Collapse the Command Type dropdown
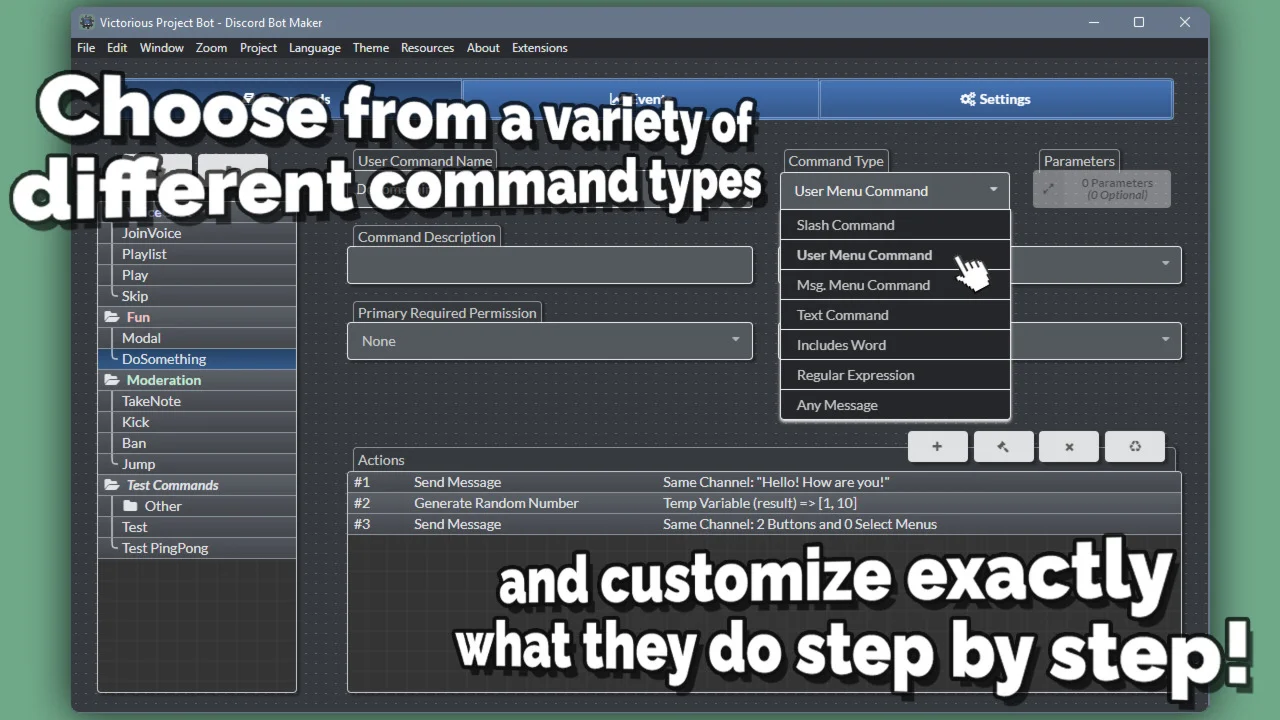The image size is (1280, 720). coord(894,191)
